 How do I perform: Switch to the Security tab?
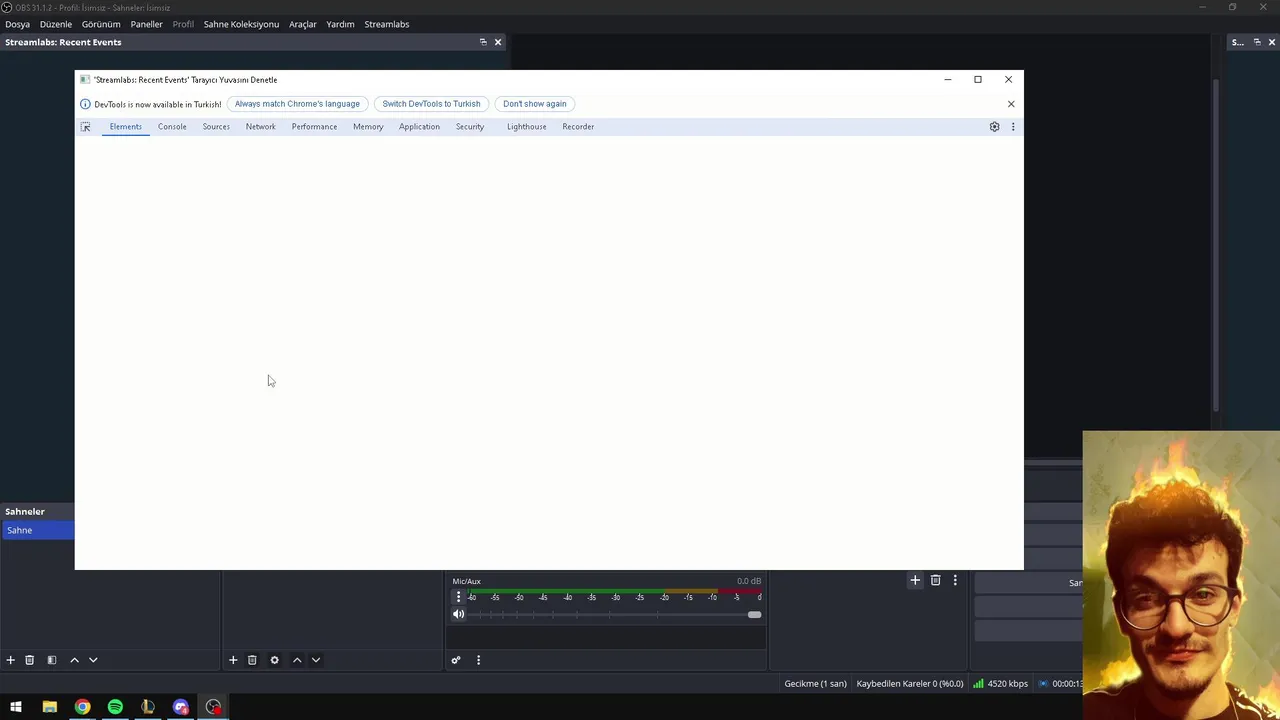[x=470, y=127]
